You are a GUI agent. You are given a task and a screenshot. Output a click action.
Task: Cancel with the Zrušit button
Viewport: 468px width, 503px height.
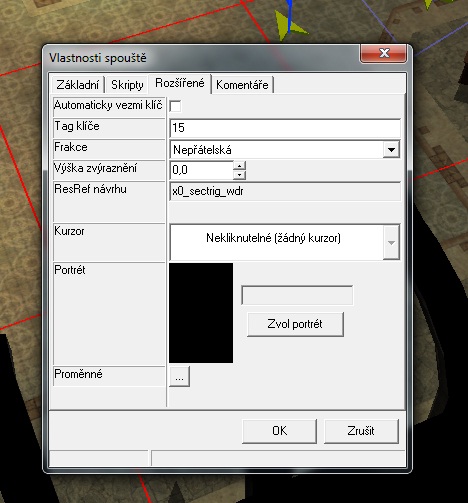click(361, 431)
